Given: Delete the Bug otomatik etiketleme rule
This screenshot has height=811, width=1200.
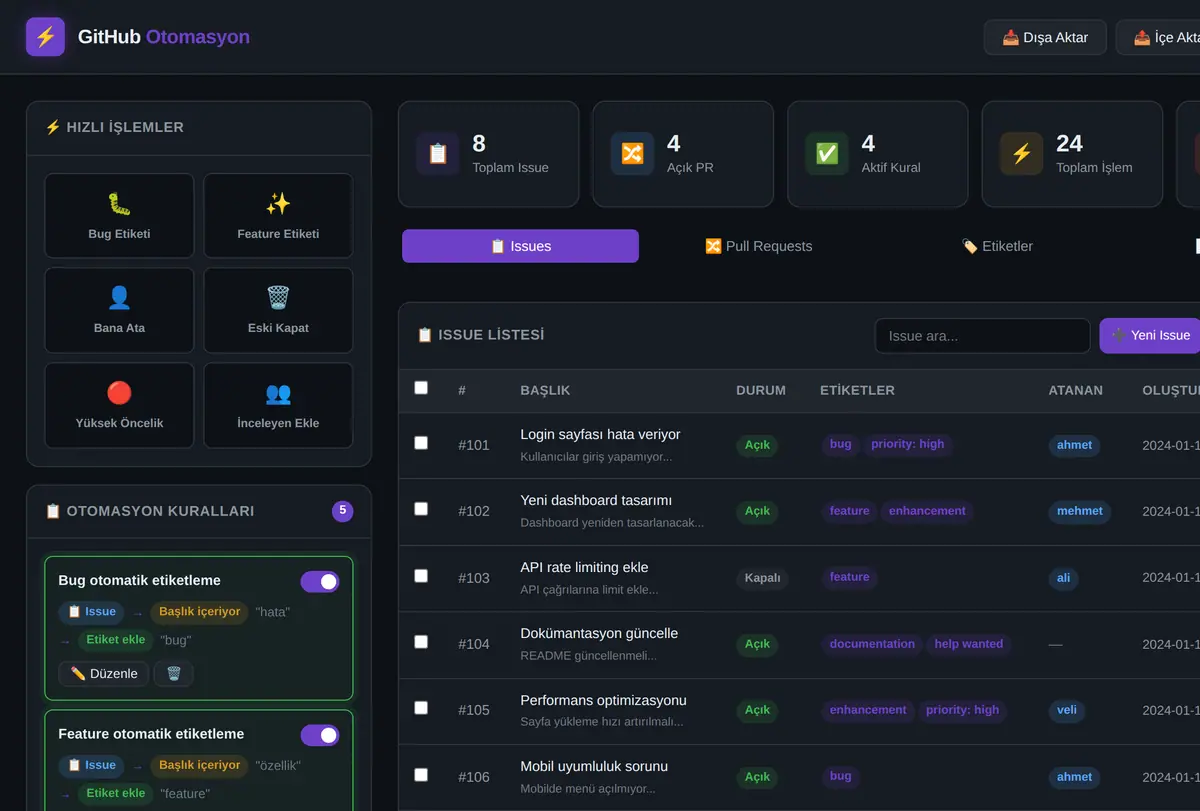Looking at the screenshot, I should pos(173,673).
